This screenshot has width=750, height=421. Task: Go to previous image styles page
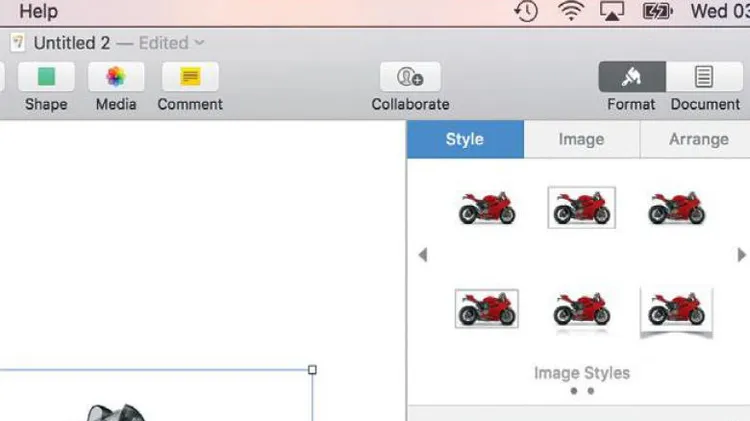(423, 255)
